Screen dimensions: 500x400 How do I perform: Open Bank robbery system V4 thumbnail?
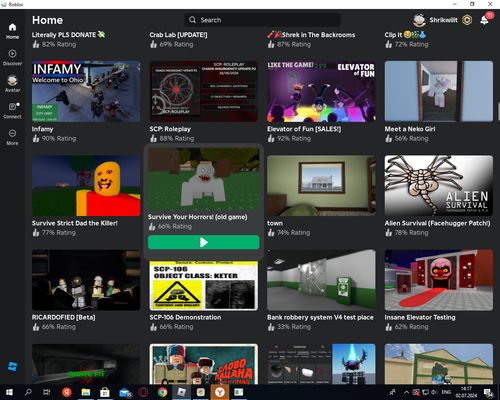tap(321, 280)
